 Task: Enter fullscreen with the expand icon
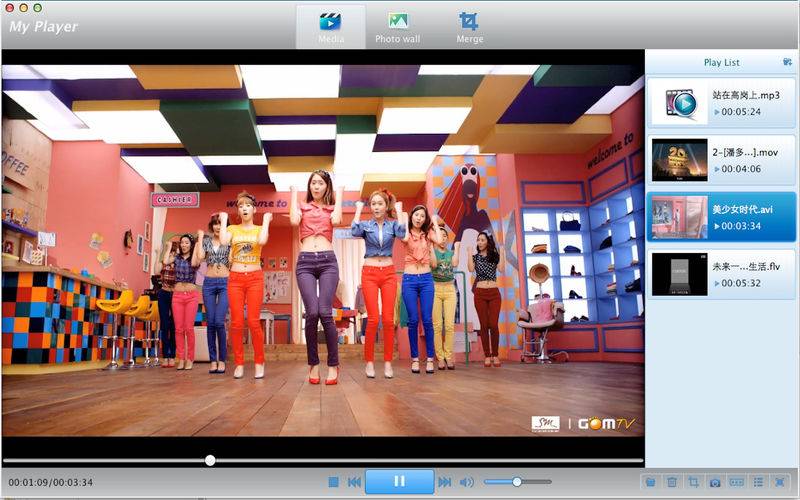point(780,482)
